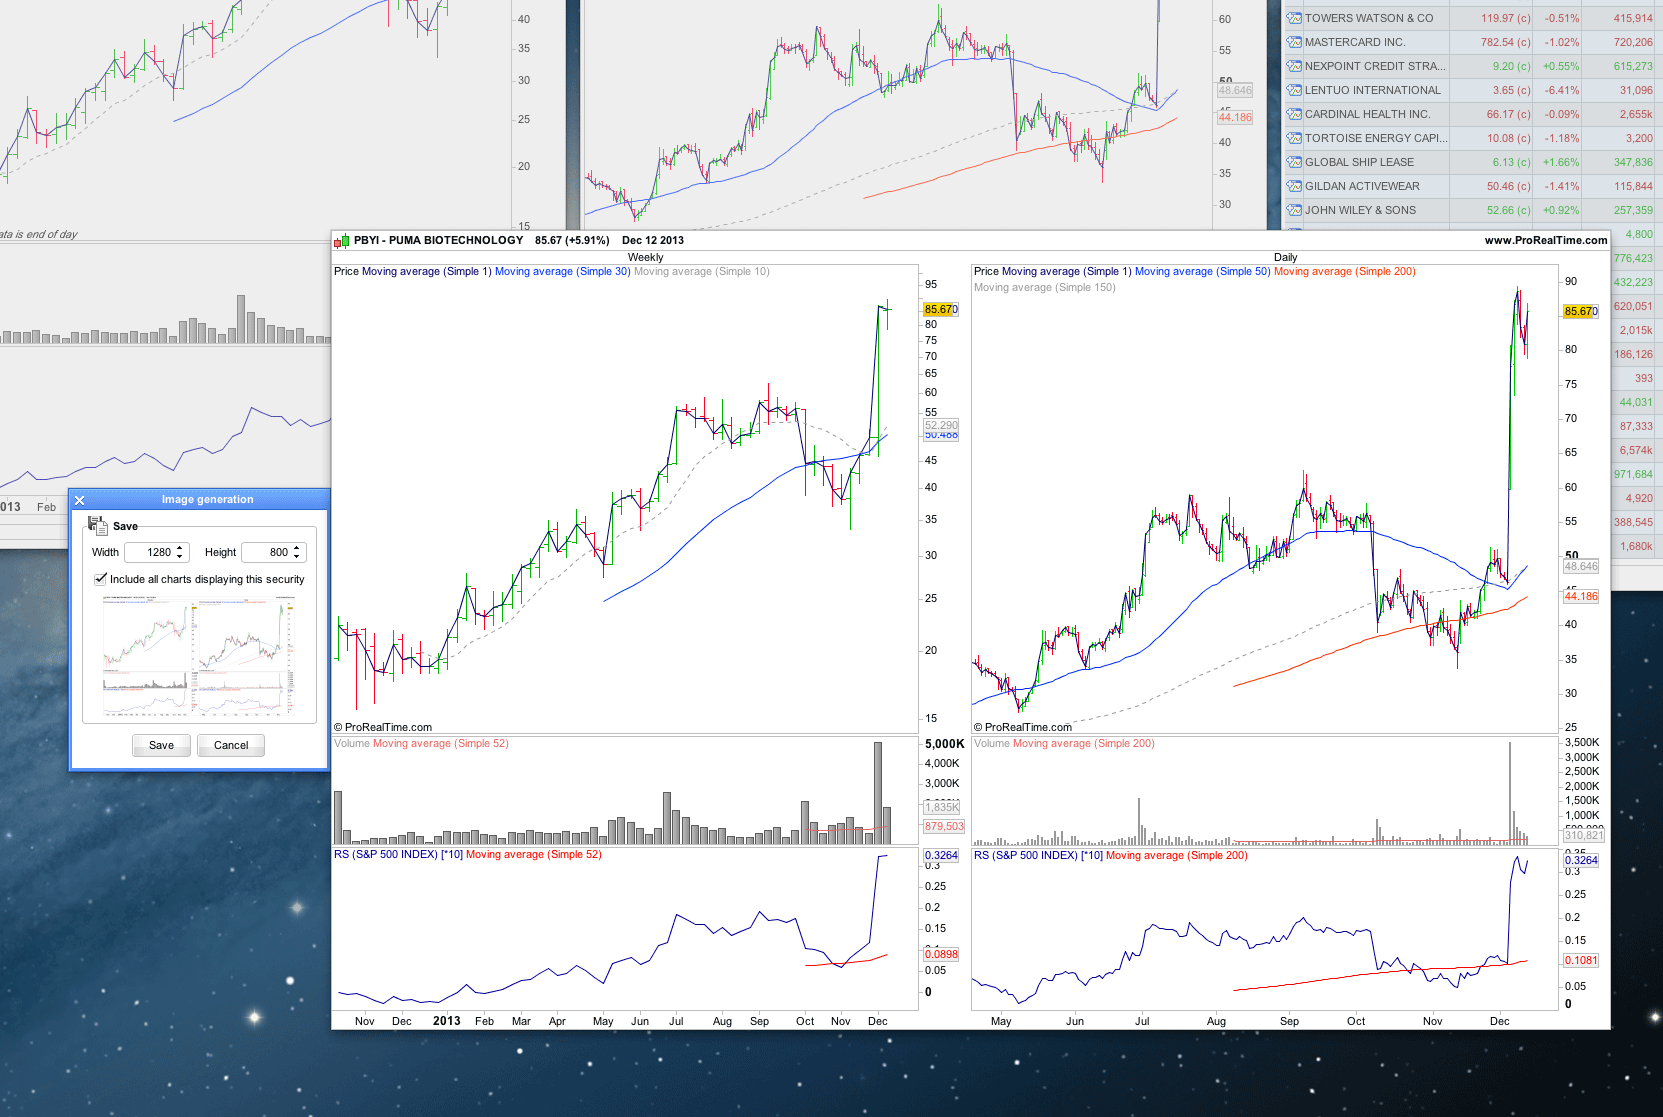
Task: Click the 1,835K weekly volume label
Action: pyautogui.click(x=942, y=807)
